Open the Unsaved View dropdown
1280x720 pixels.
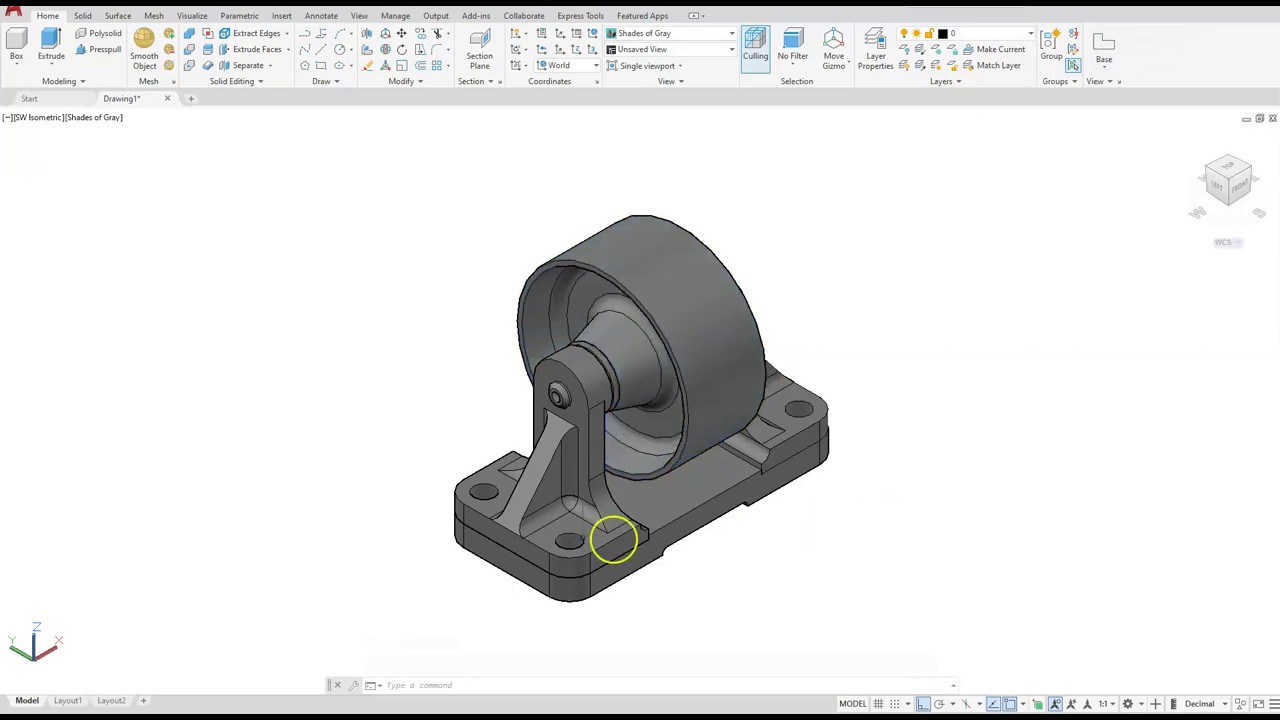(670, 49)
